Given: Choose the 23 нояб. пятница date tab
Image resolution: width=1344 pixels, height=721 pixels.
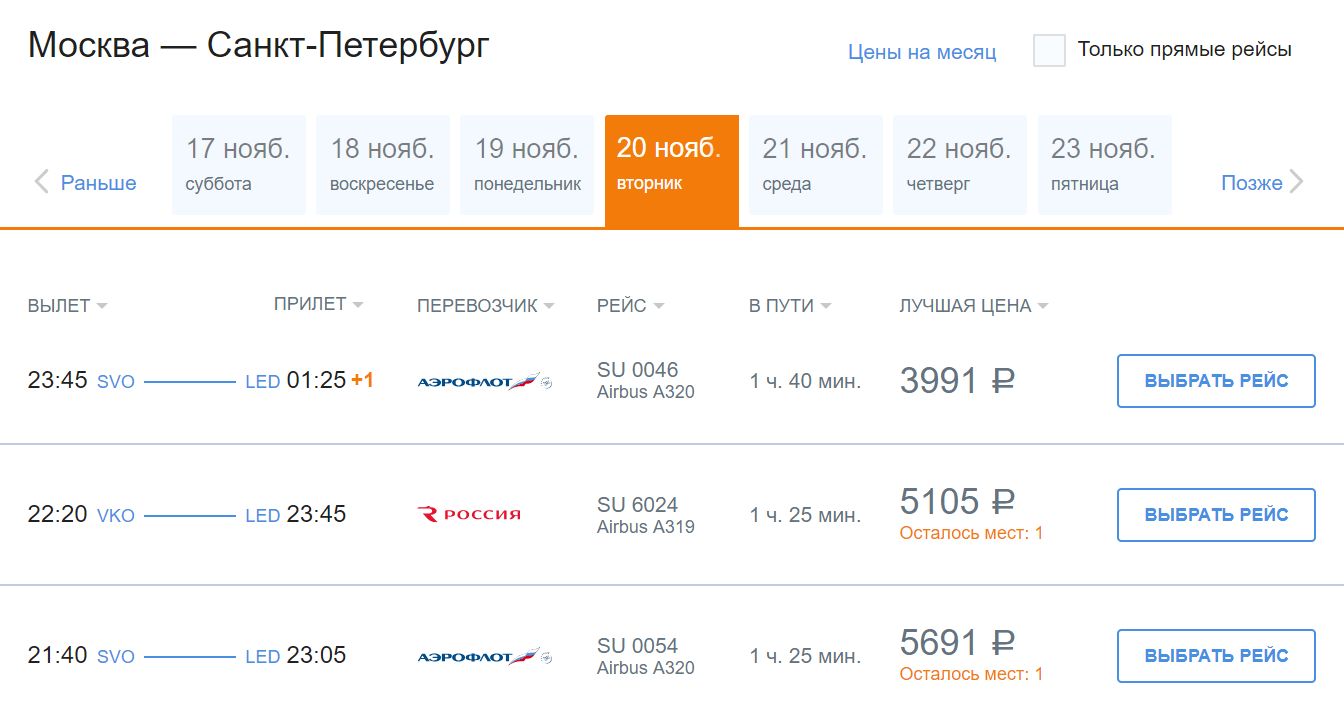Looking at the screenshot, I should point(1104,165).
